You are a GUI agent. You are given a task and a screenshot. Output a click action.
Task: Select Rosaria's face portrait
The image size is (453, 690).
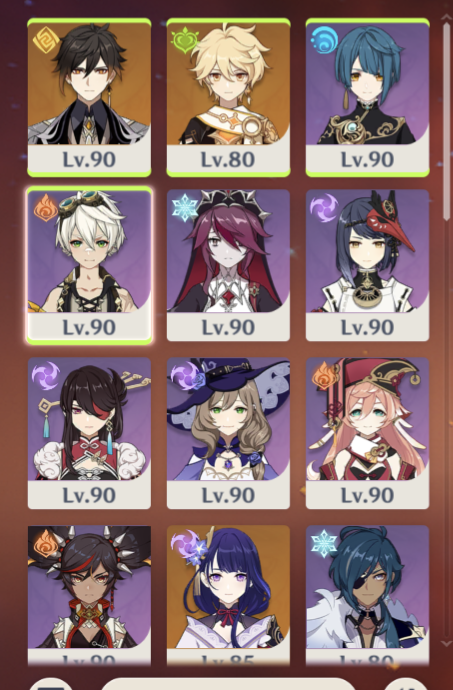pyautogui.click(x=228, y=251)
